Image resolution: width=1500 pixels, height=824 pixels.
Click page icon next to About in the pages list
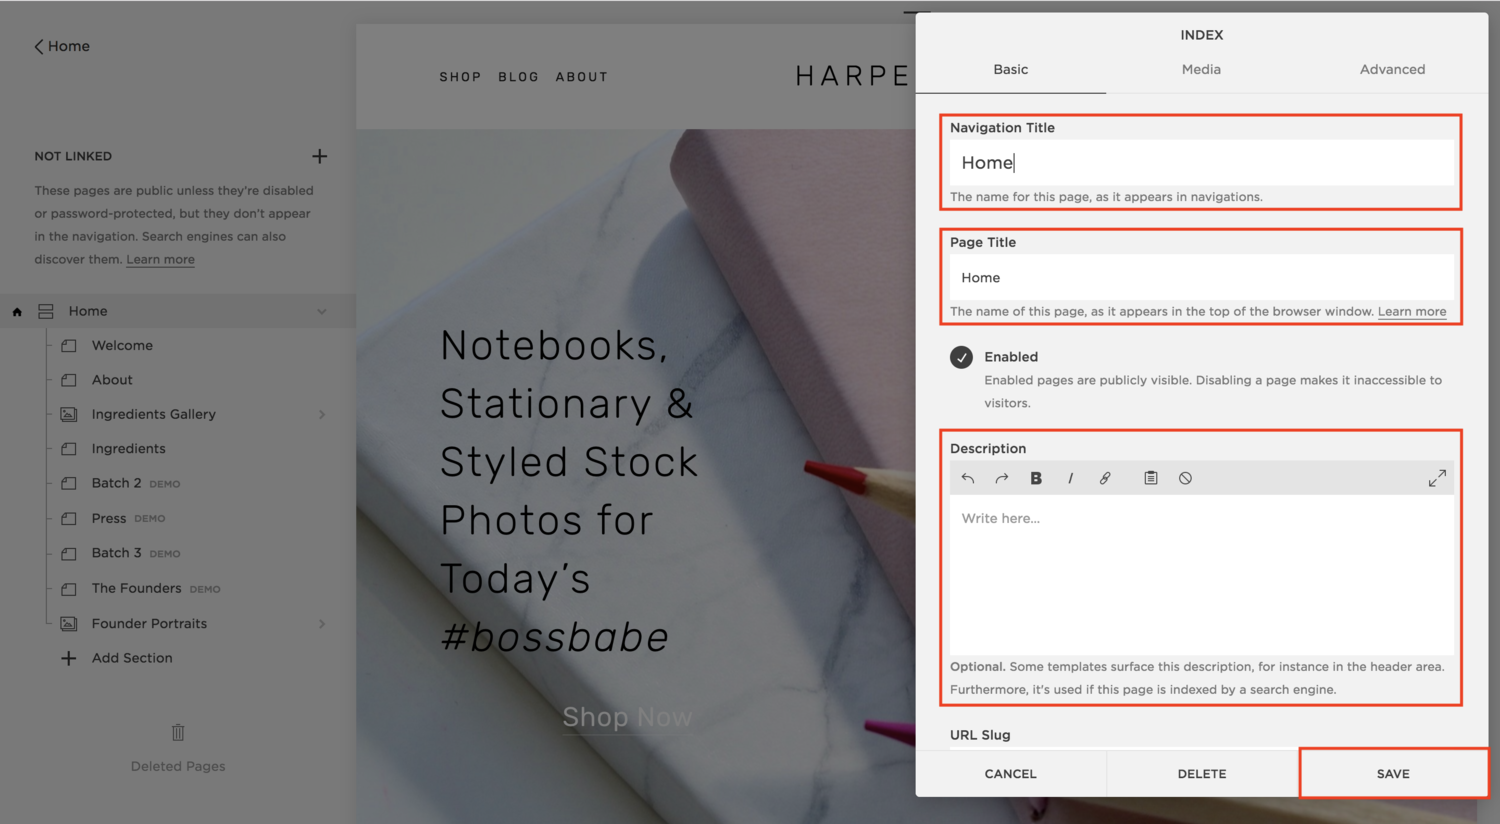(69, 380)
